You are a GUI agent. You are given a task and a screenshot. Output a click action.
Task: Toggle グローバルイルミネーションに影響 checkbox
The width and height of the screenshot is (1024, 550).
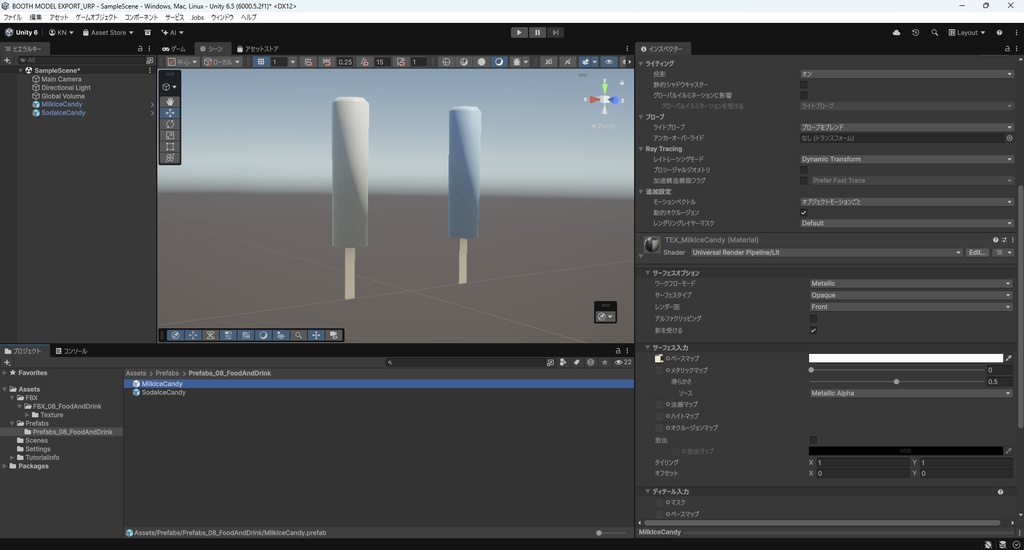[x=804, y=95]
